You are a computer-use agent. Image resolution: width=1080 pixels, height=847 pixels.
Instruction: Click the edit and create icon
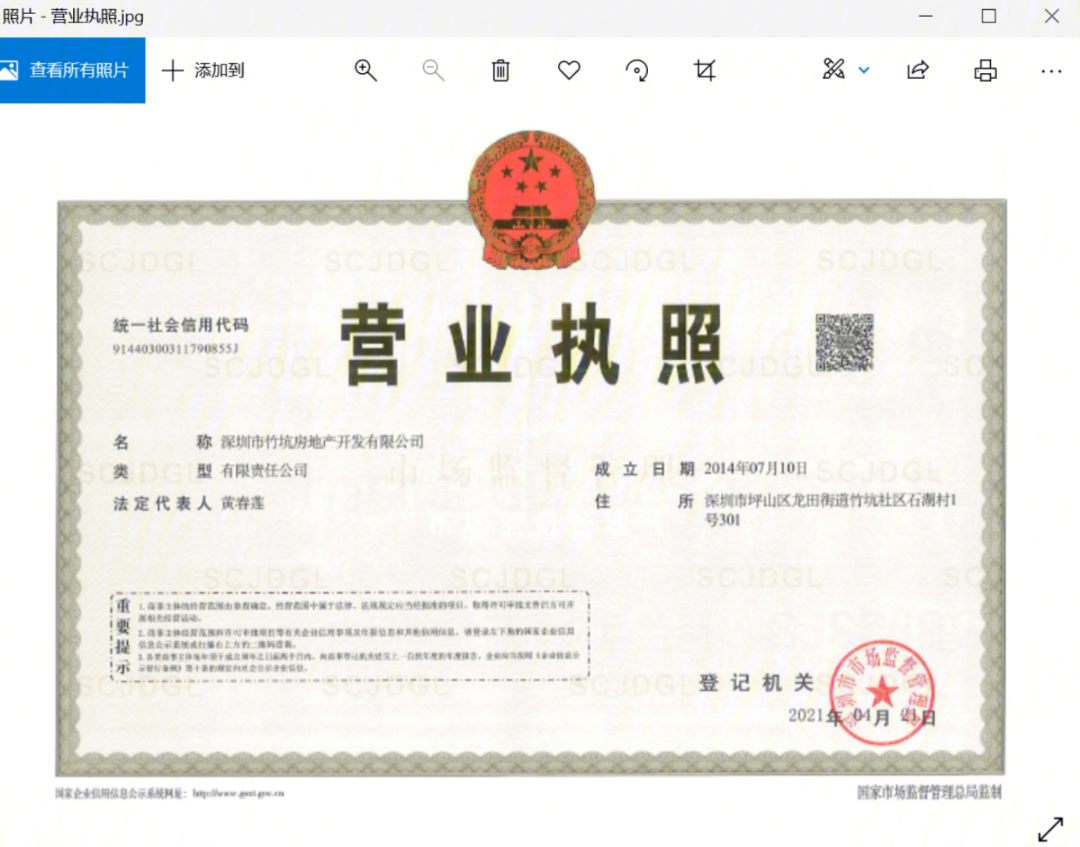[833, 70]
